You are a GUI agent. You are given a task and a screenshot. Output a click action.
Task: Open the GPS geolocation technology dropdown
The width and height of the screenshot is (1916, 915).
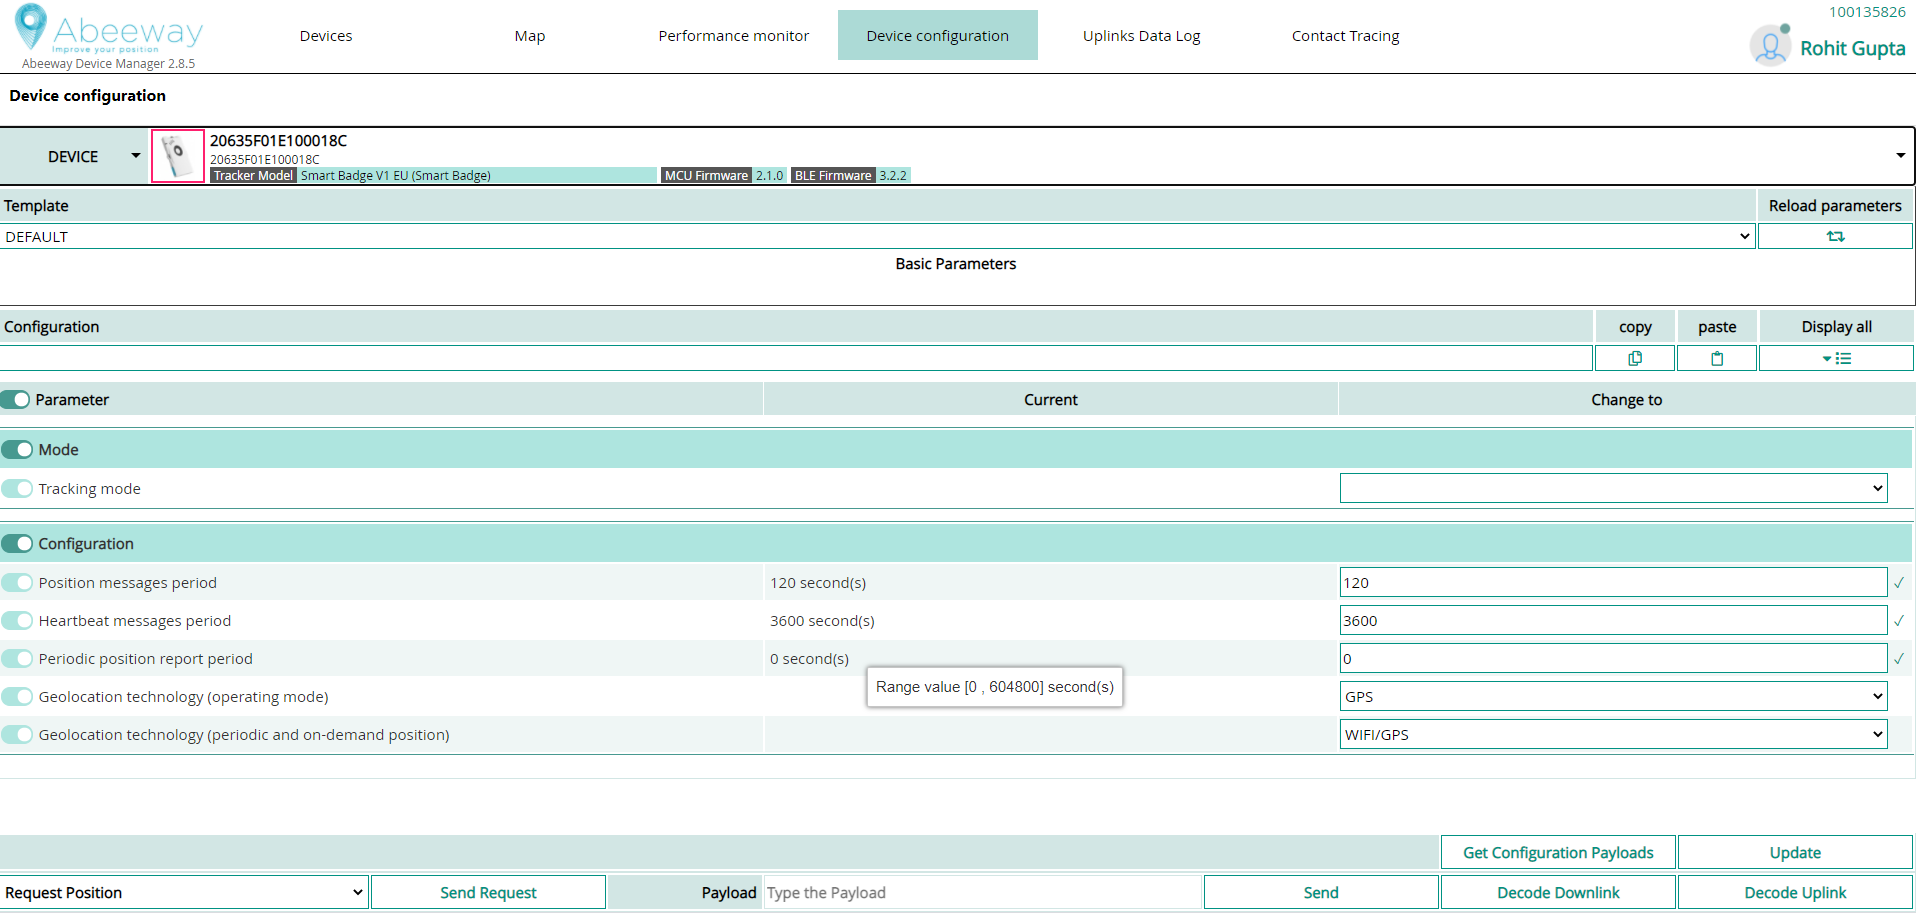[x=1613, y=697]
